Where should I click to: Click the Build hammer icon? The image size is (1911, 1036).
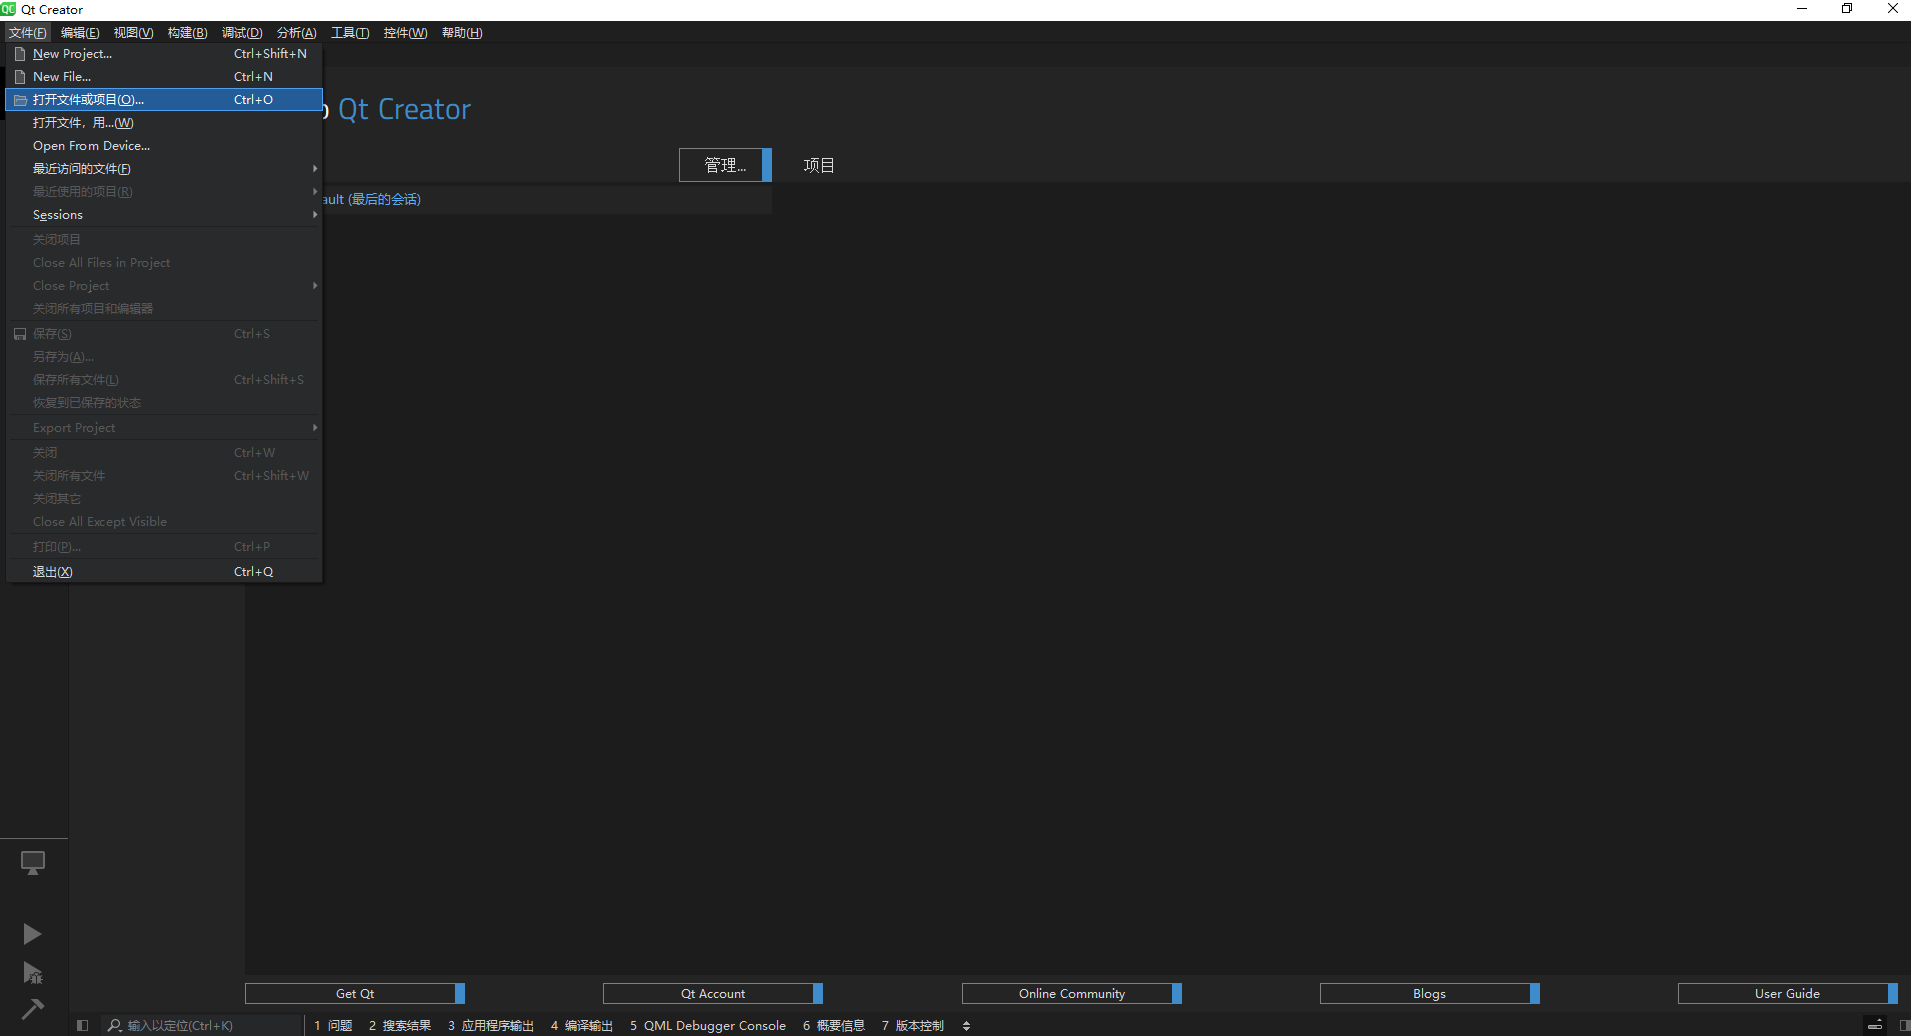[x=32, y=1008]
